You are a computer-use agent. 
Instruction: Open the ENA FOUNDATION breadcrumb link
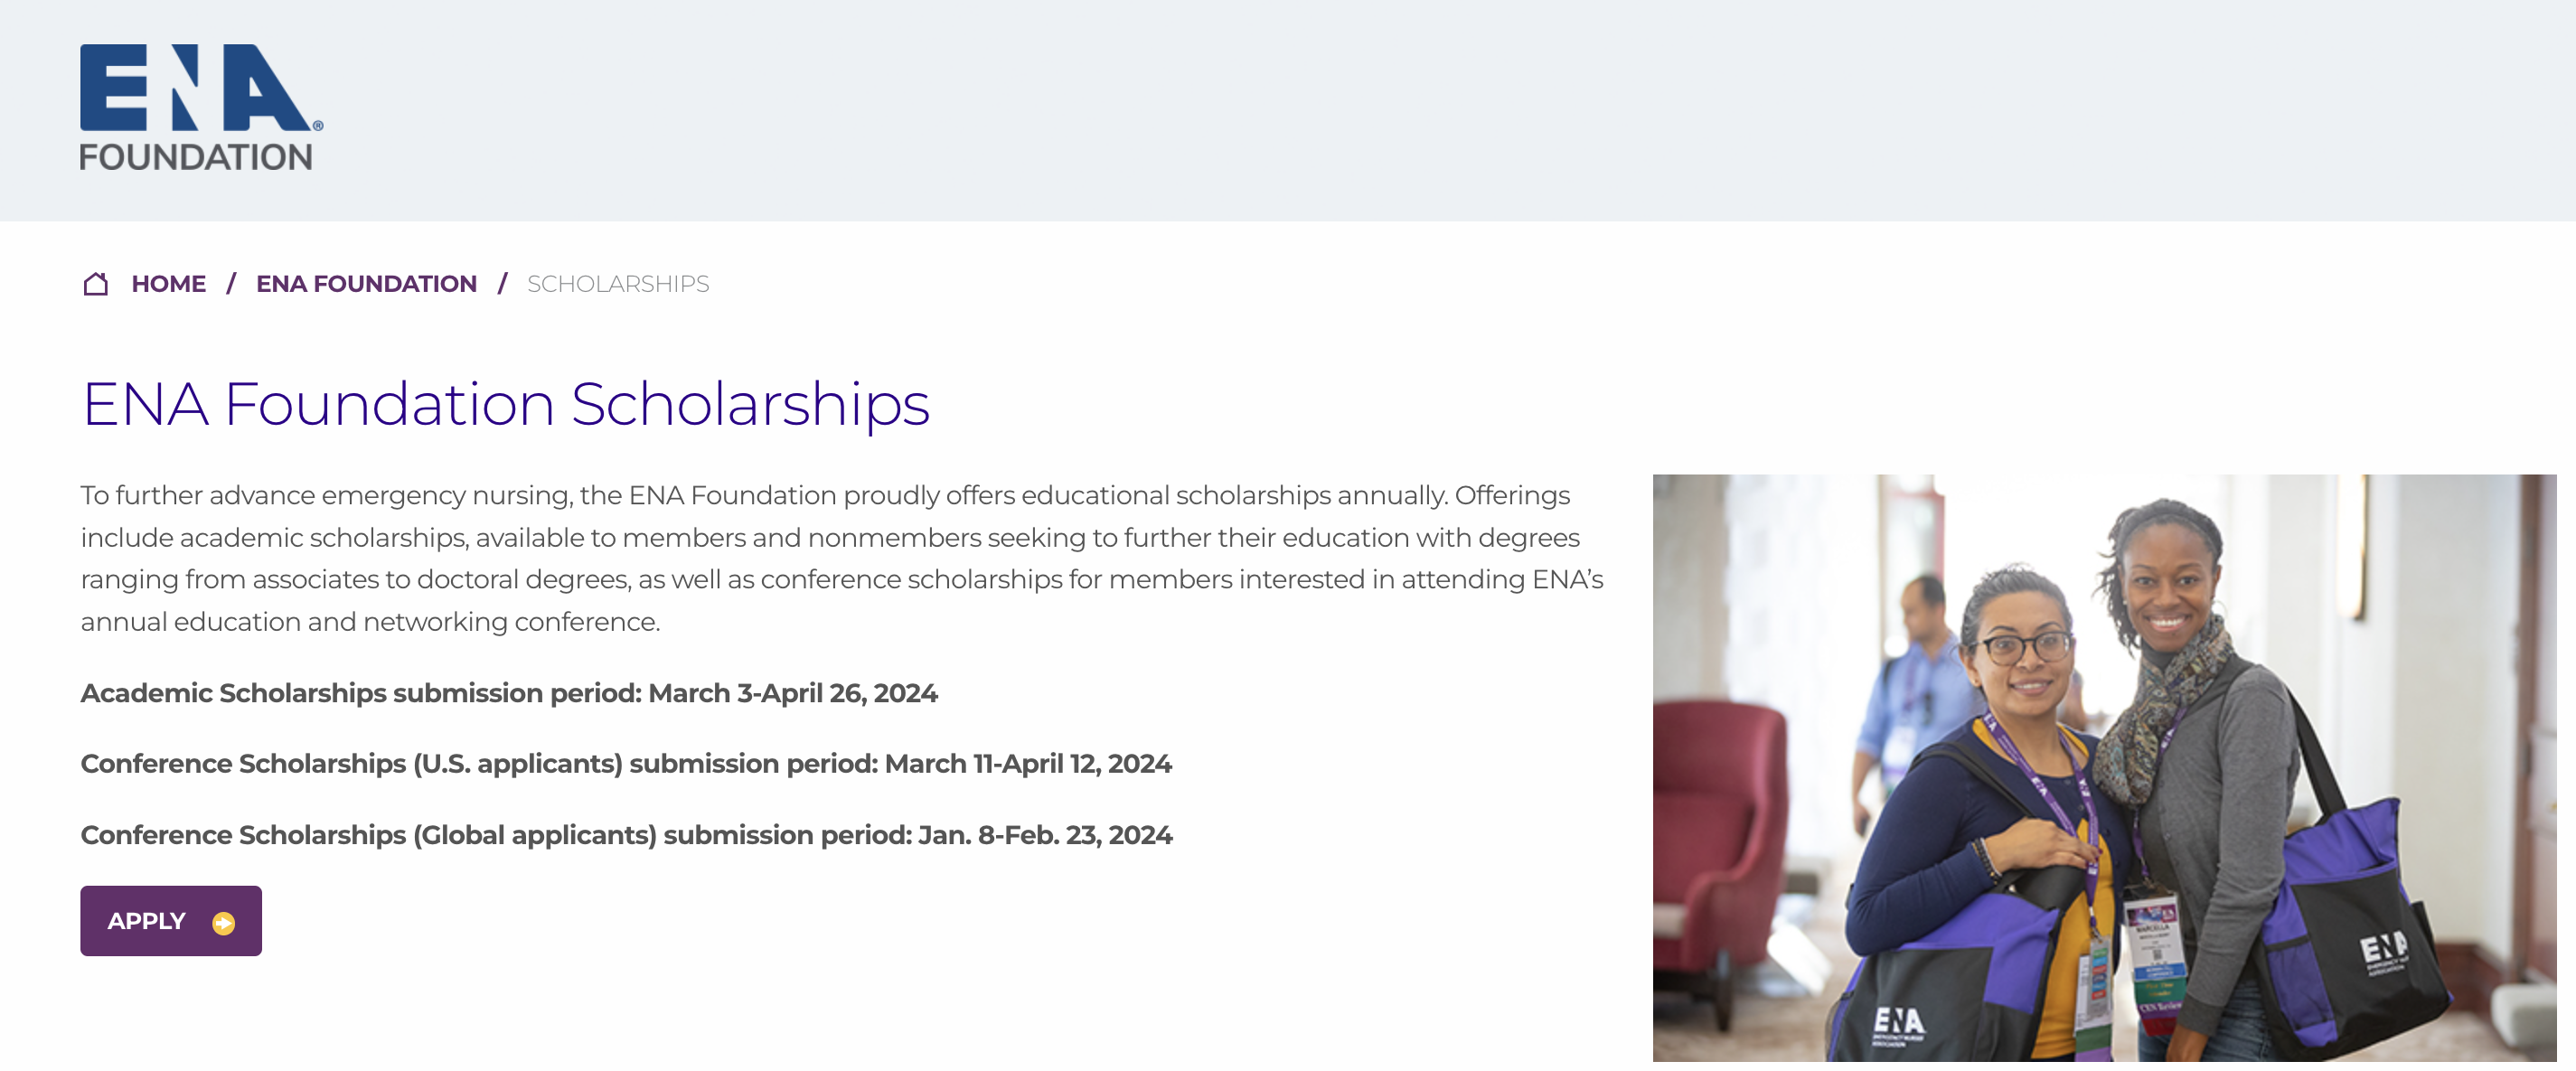tap(366, 284)
